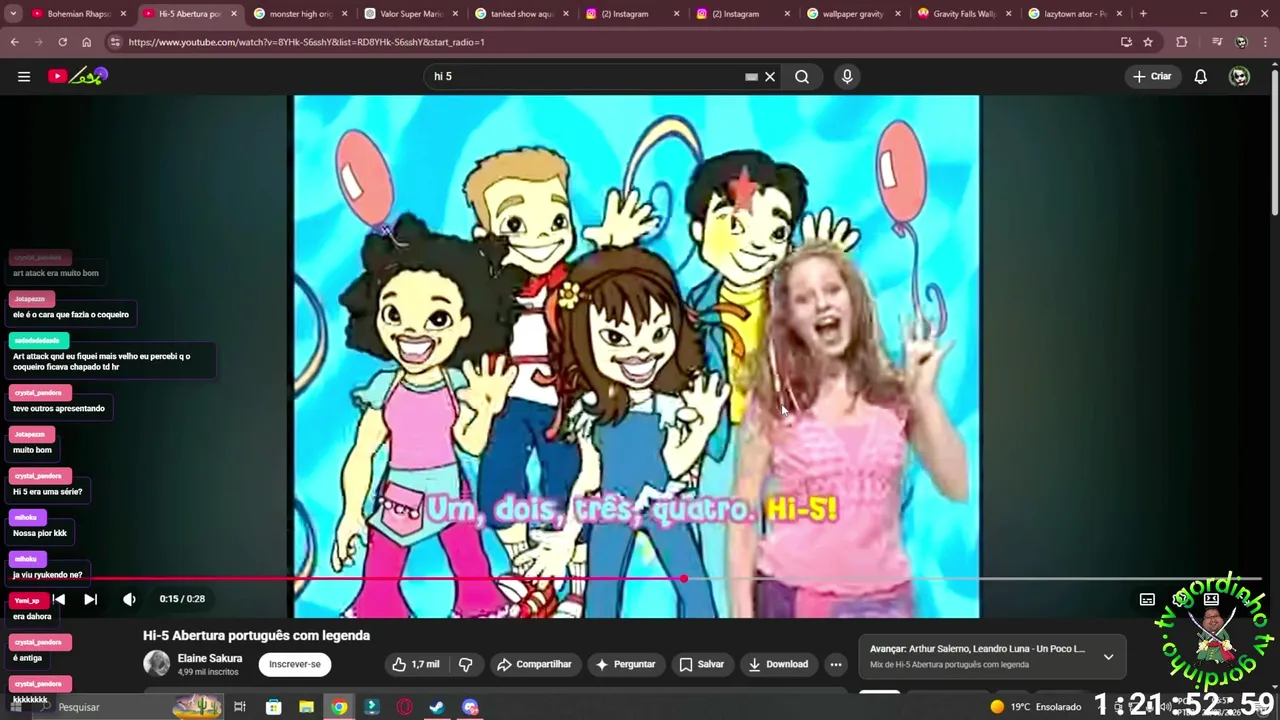Dislike the video
Image resolution: width=1280 pixels, height=720 pixels.
click(465, 664)
